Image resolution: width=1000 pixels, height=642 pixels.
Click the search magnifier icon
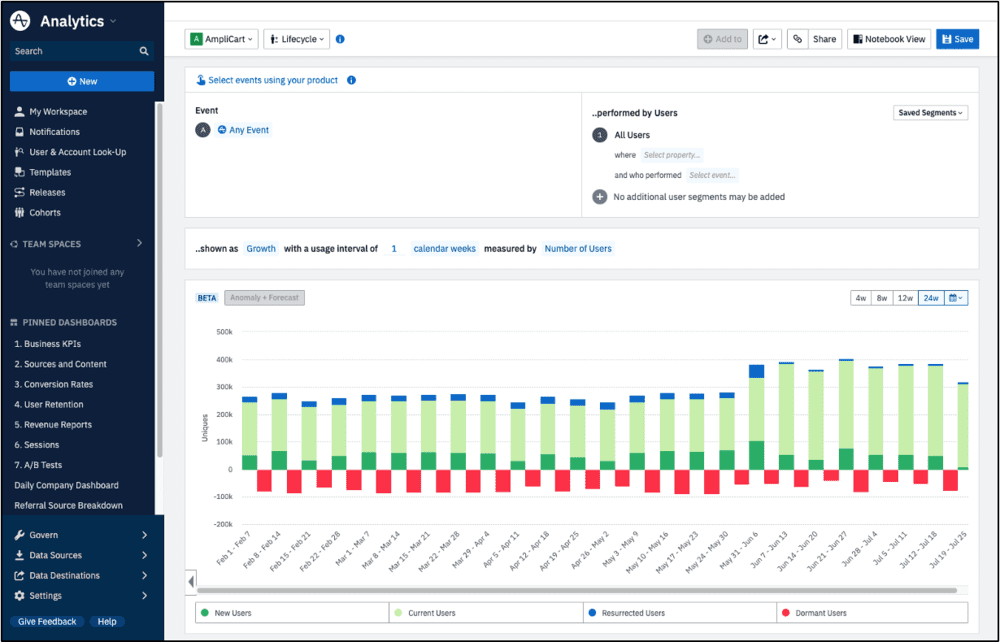pos(144,51)
